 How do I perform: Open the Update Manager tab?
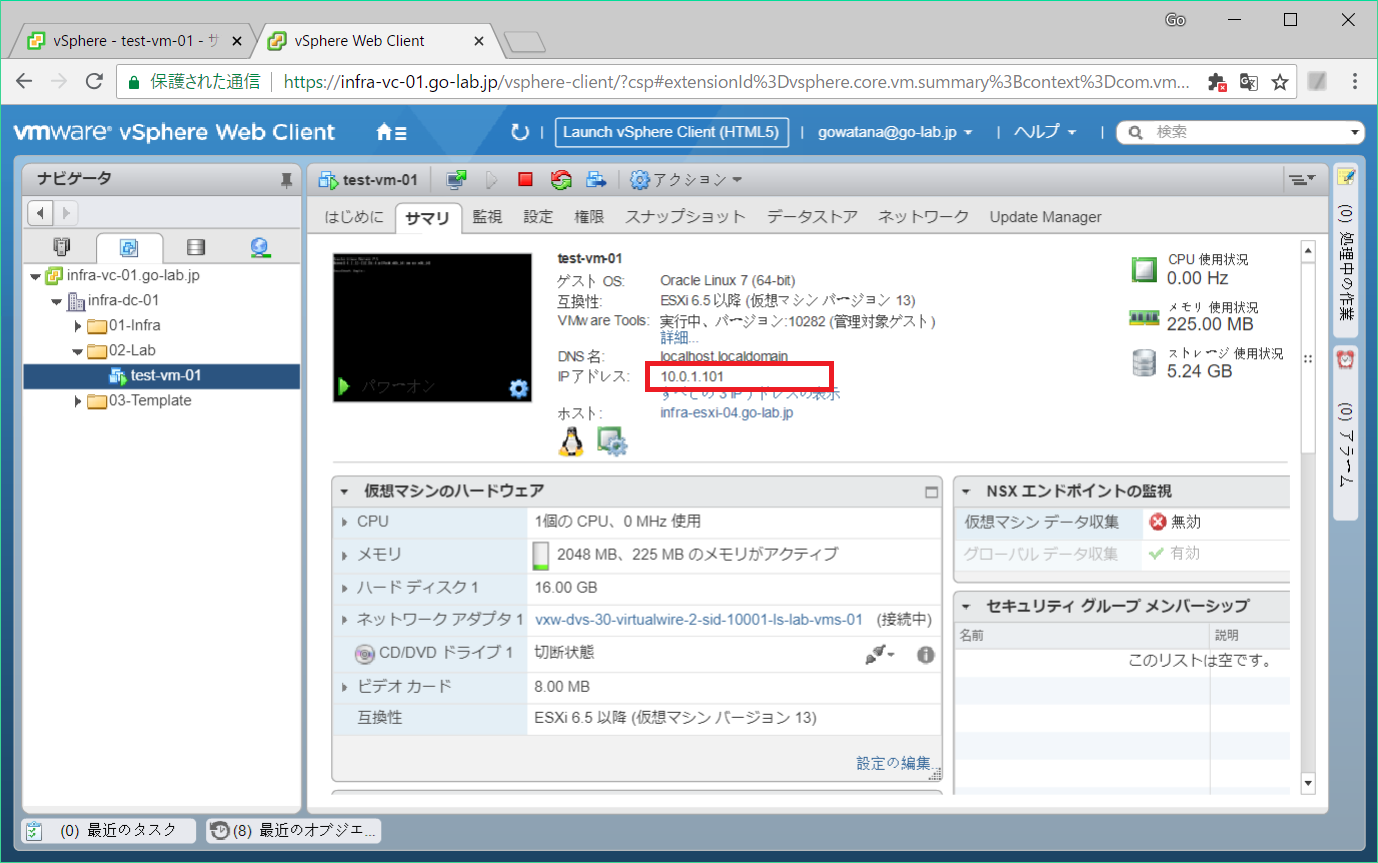1045,217
